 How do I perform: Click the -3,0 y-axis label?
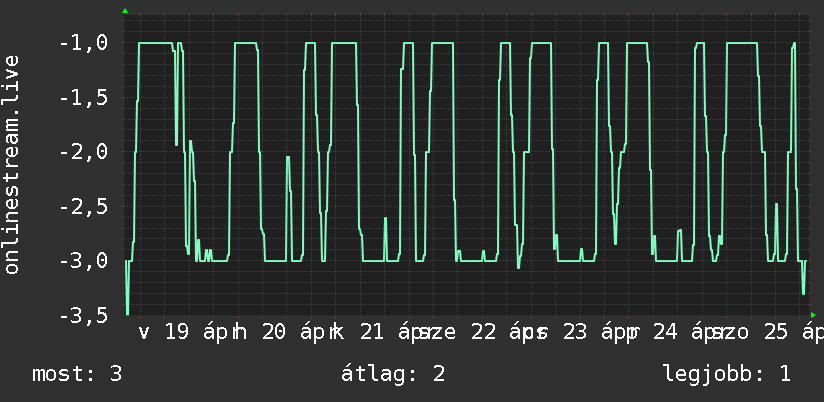click(x=84, y=261)
